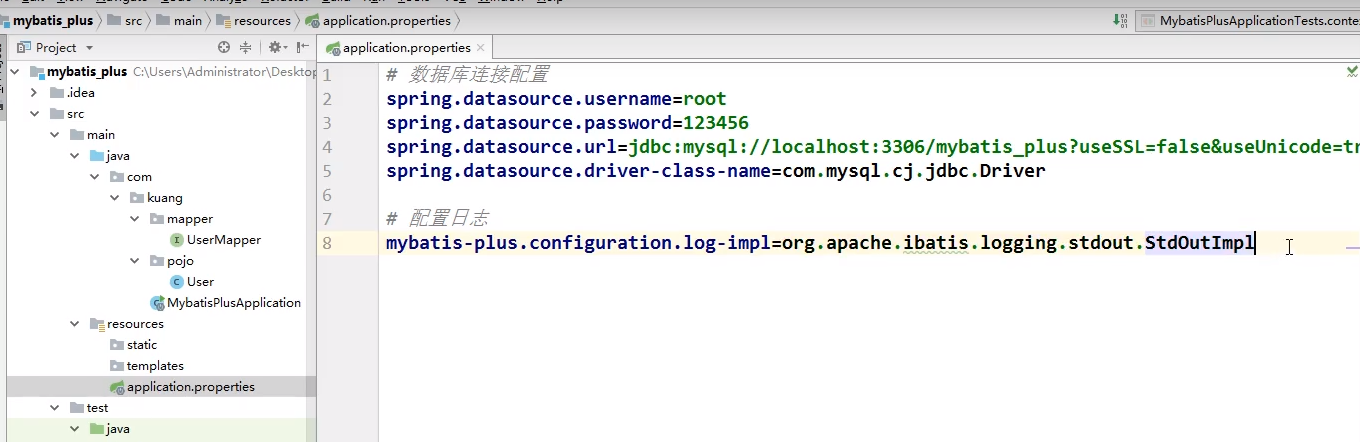
Task: Click line number 6 in gutter
Action: pos(327,195)
